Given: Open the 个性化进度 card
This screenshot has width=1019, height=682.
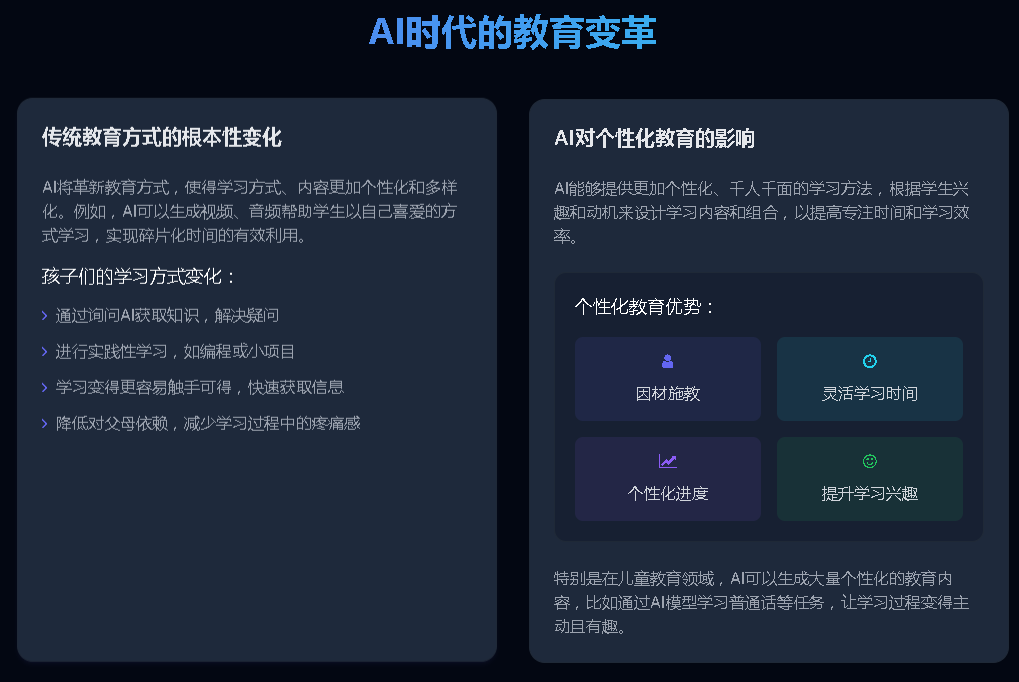Looking at the screenshot, I should (667, 479).
